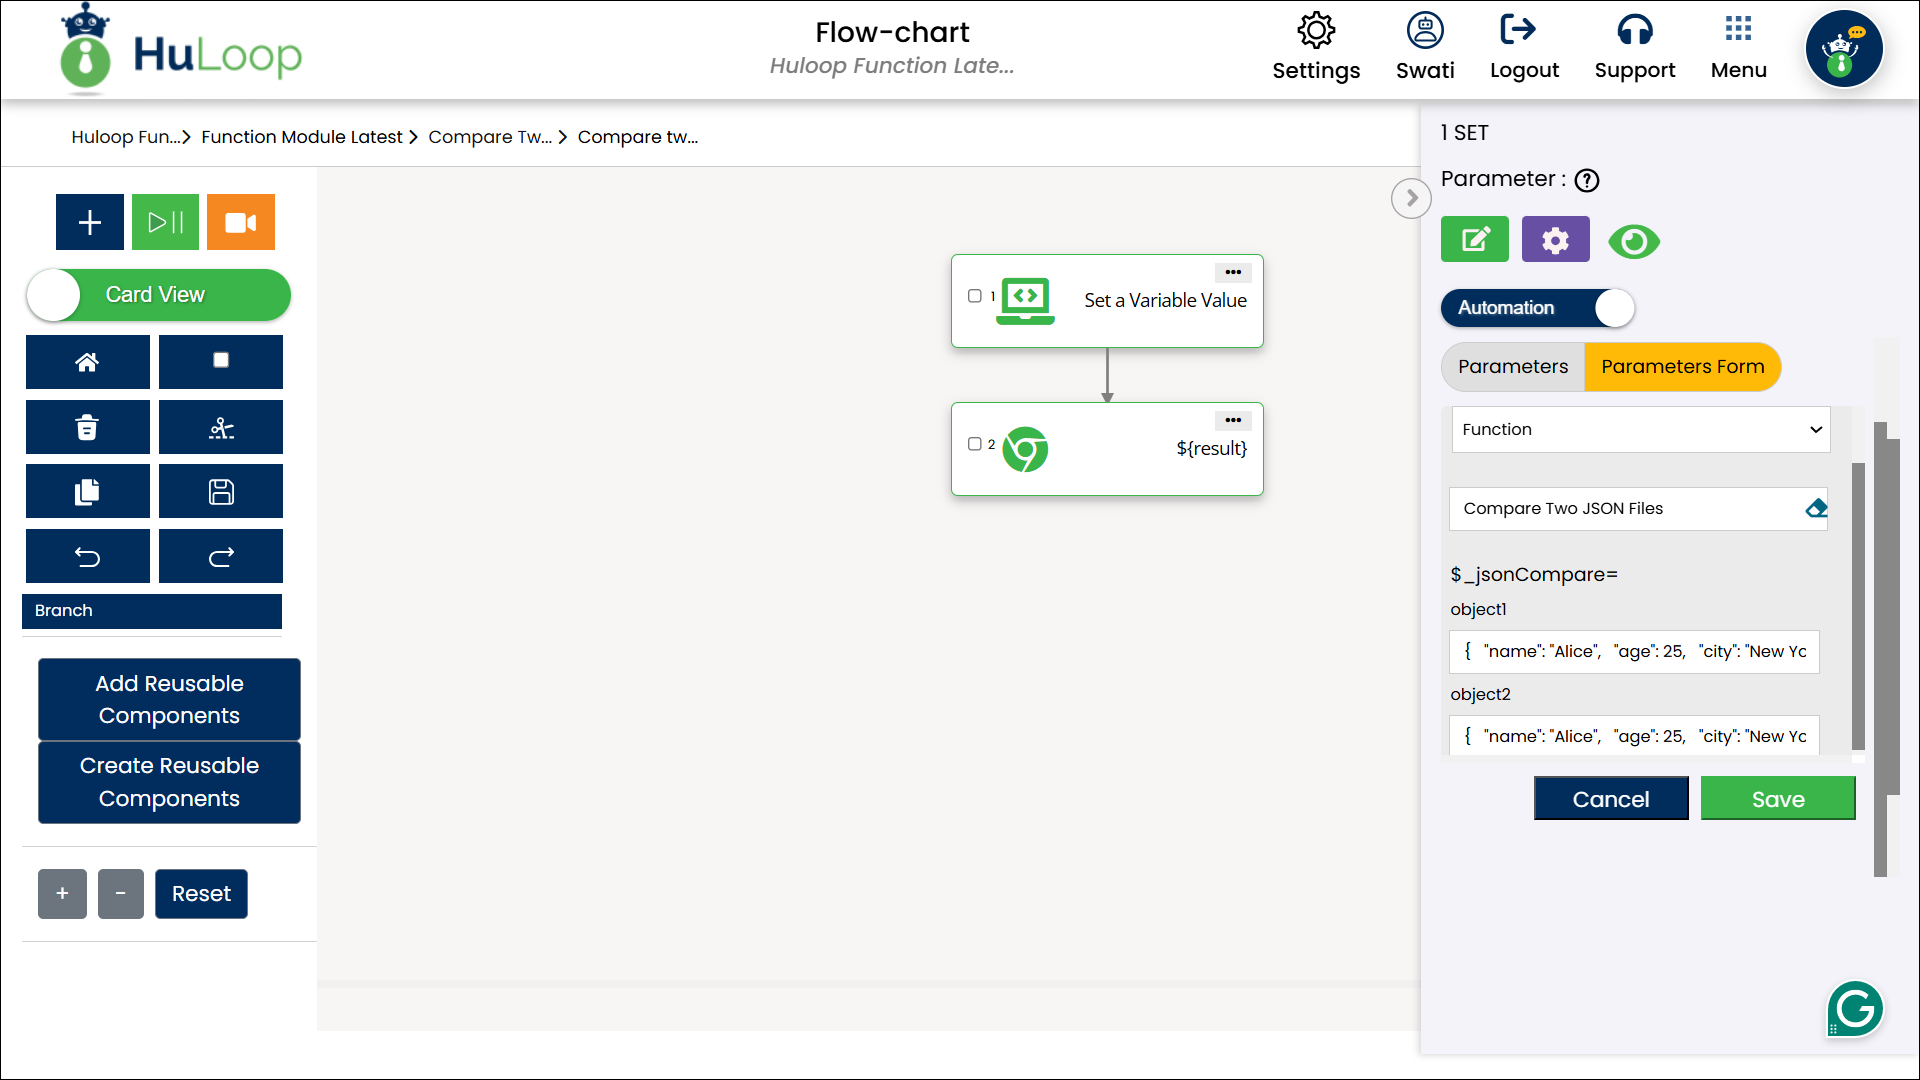Toggle the Card View switch
Image resolution: width=1920 pixels, height=1080 pixels.
[x=158, y=295]
